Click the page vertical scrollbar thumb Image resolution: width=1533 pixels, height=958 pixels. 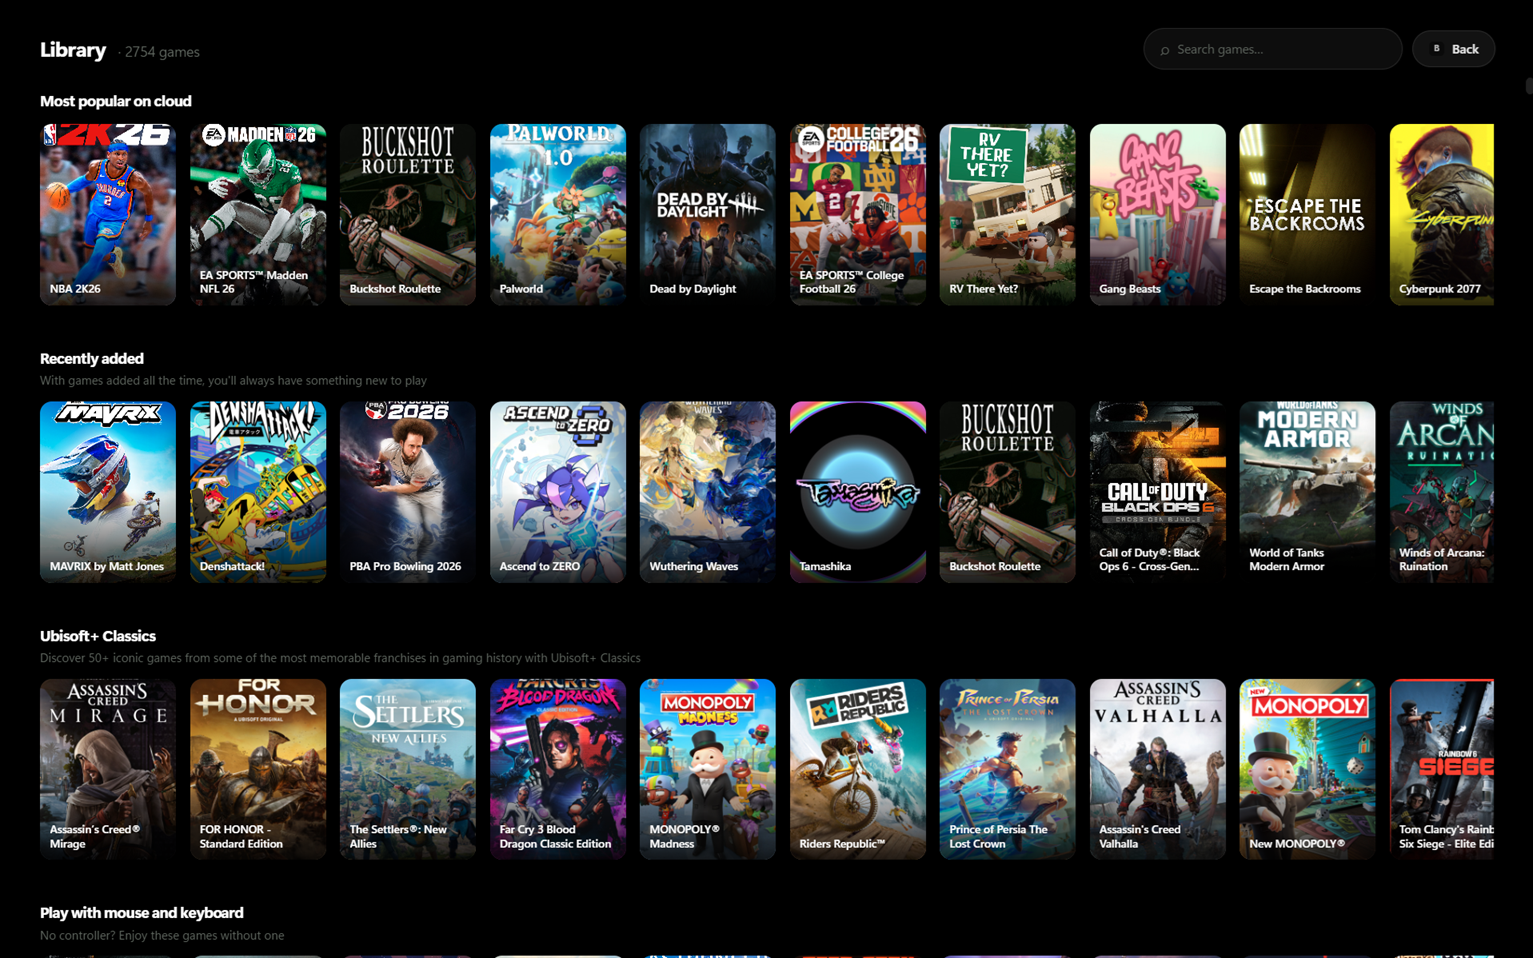click(x=1529, y=86)
